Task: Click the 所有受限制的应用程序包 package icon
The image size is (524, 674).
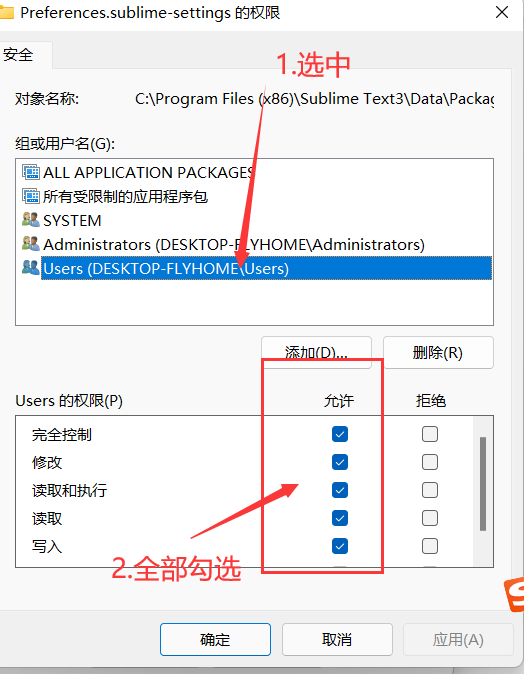Action: [x=31, y=196]
